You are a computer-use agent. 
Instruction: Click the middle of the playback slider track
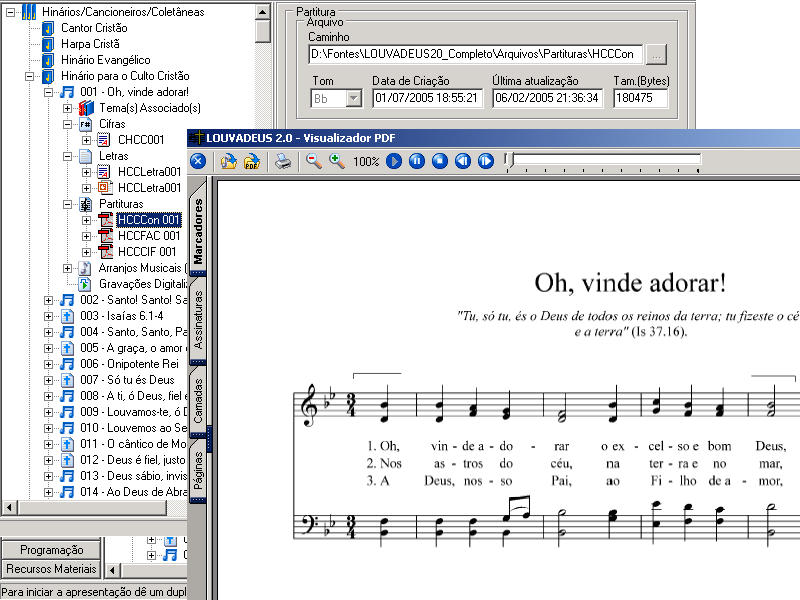coord(603,160)
